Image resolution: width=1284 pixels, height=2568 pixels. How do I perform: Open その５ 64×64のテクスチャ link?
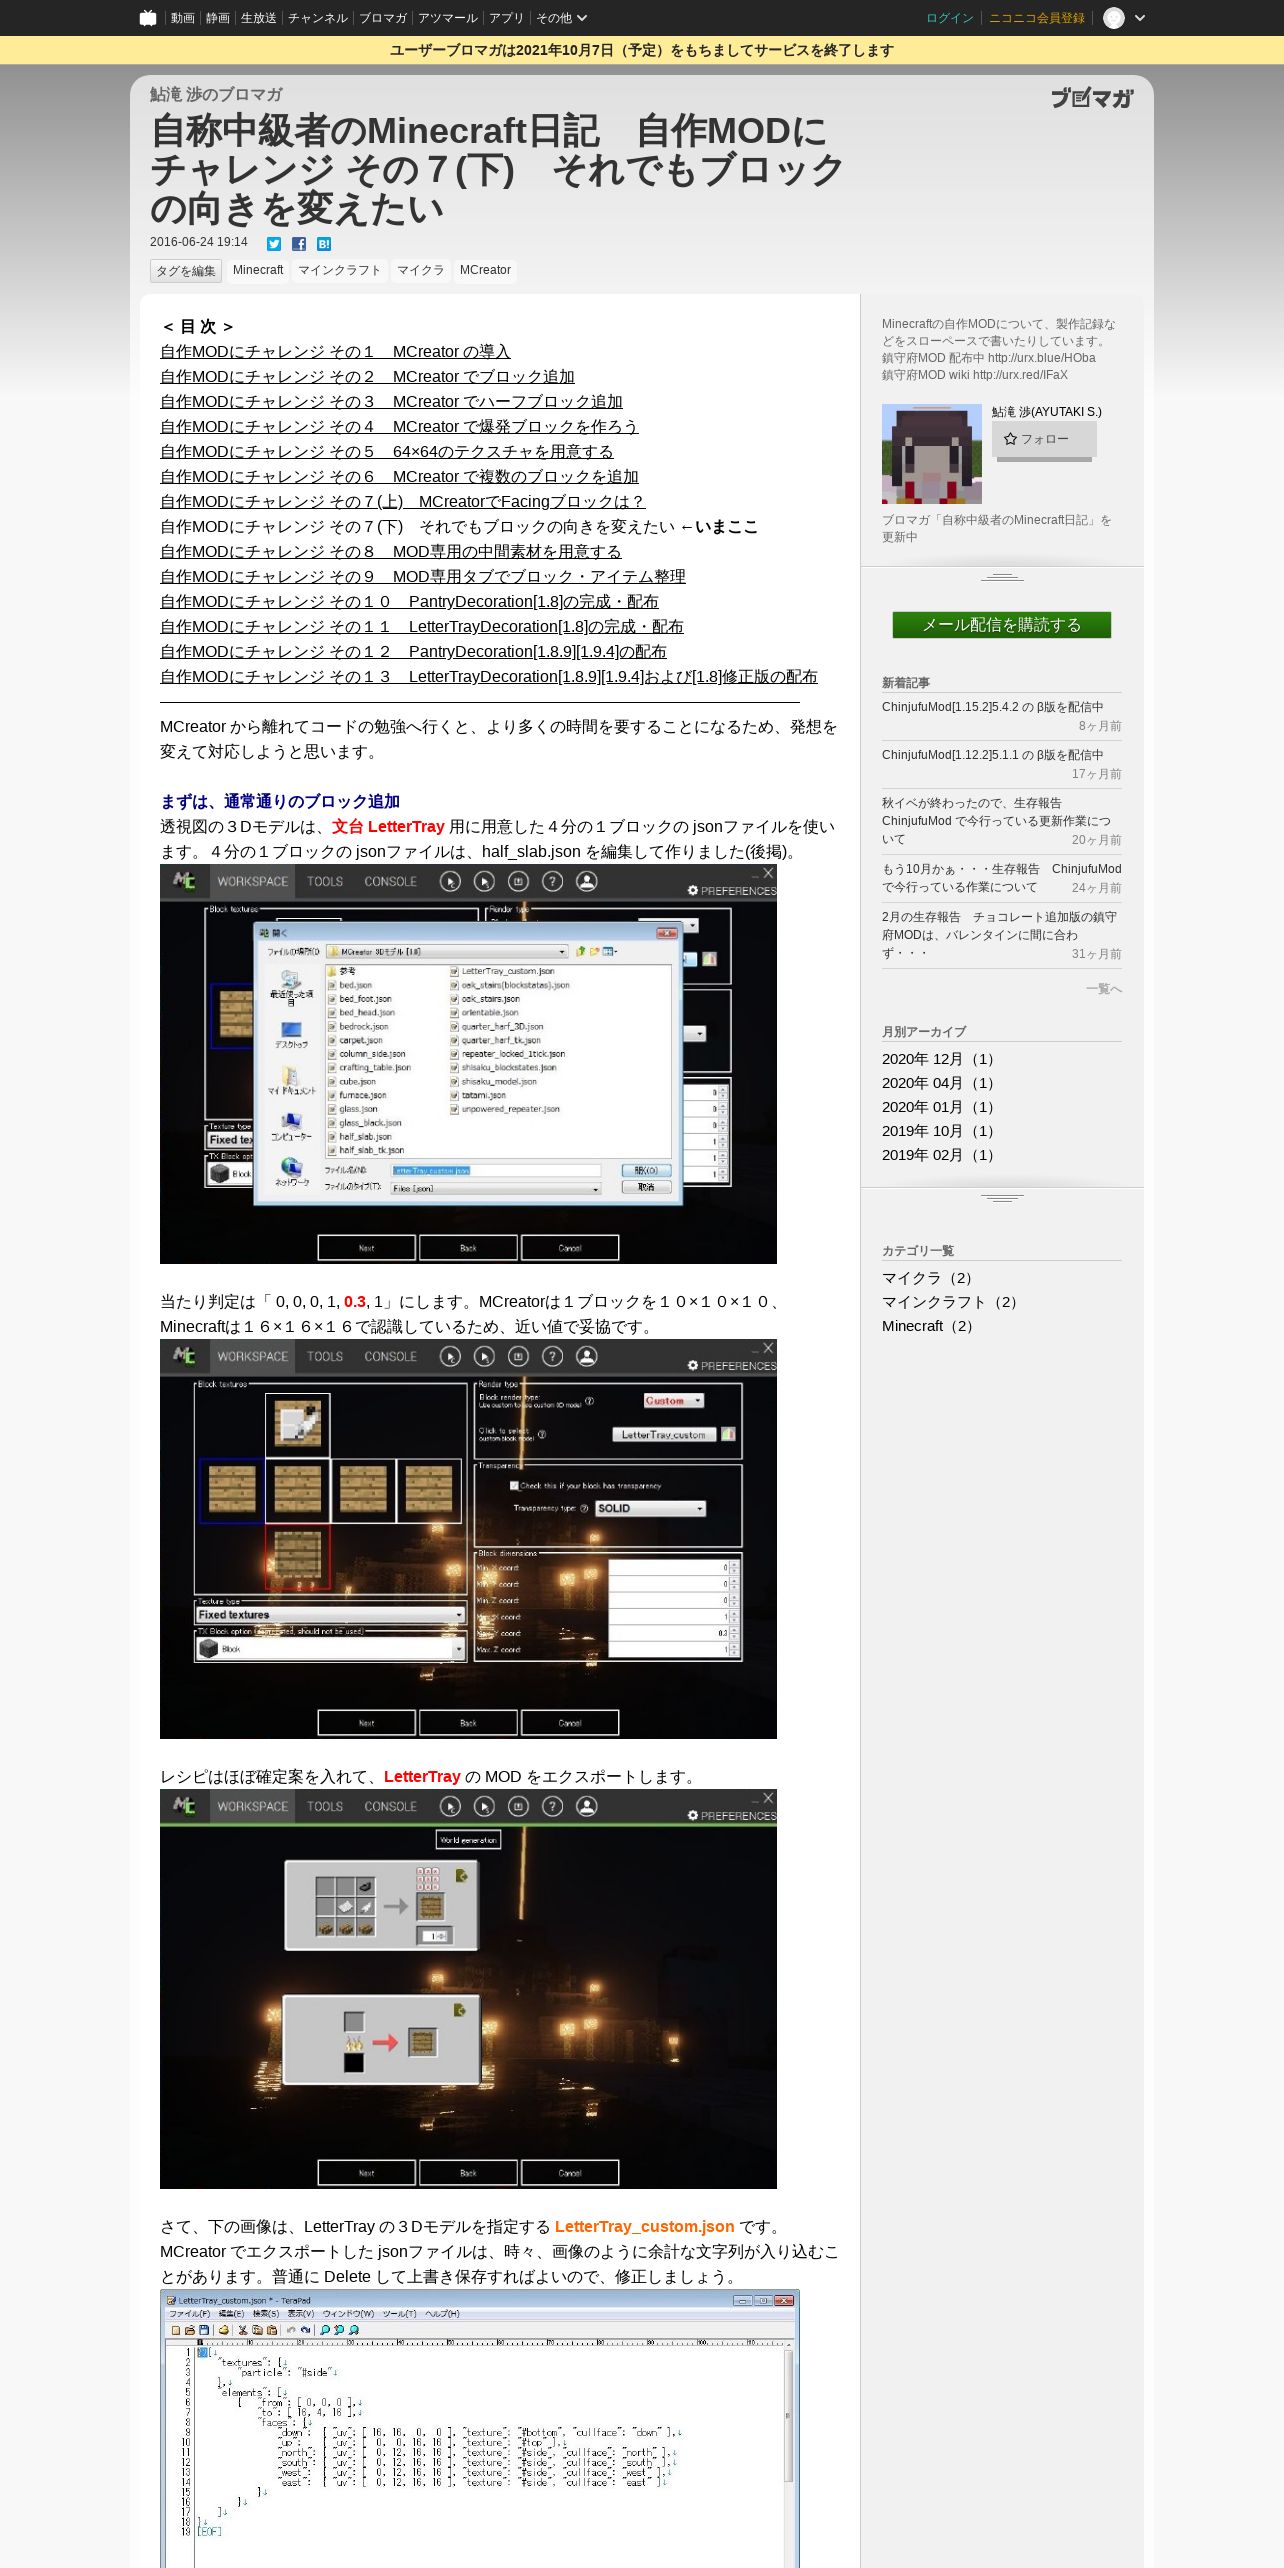pyautogui.click(x=387, y=452)
